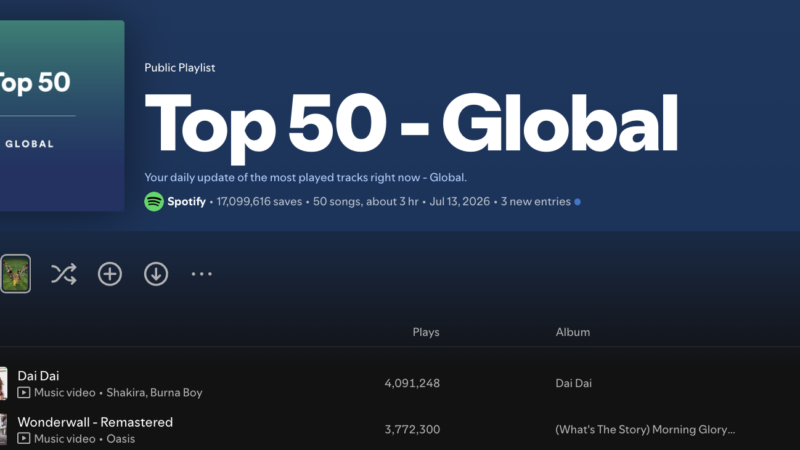
Task: Select the Dai Dai track title
Action: [38, 376]
